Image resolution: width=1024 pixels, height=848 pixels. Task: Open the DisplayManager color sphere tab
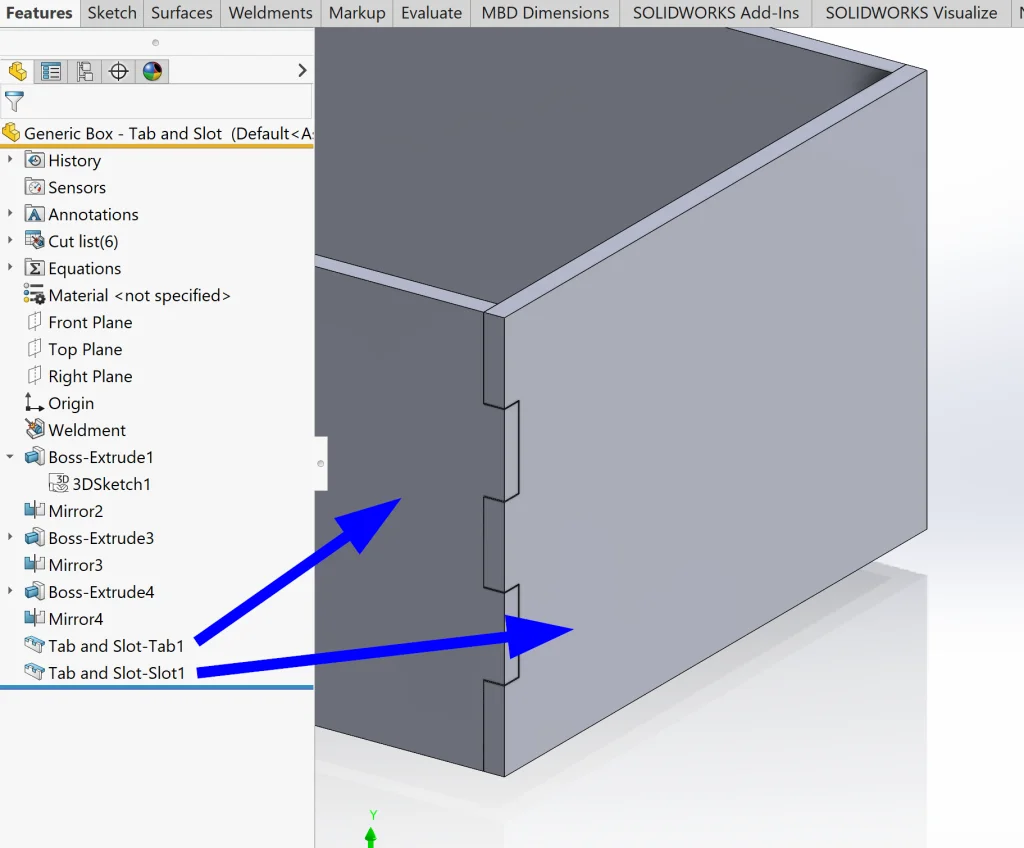pyautogui.click(x=152, y=71)
